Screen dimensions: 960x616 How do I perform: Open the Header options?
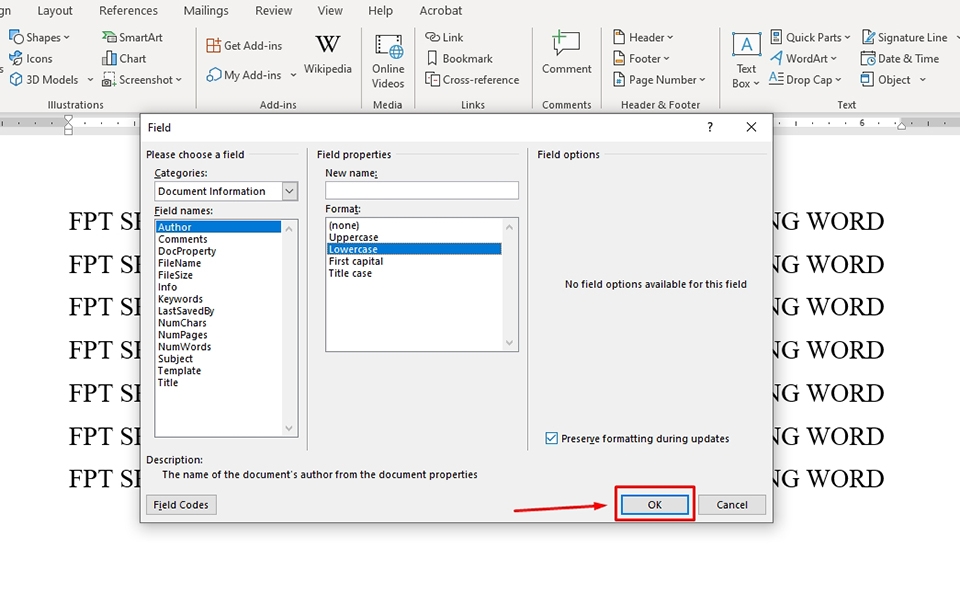click(x=643, y=37)
